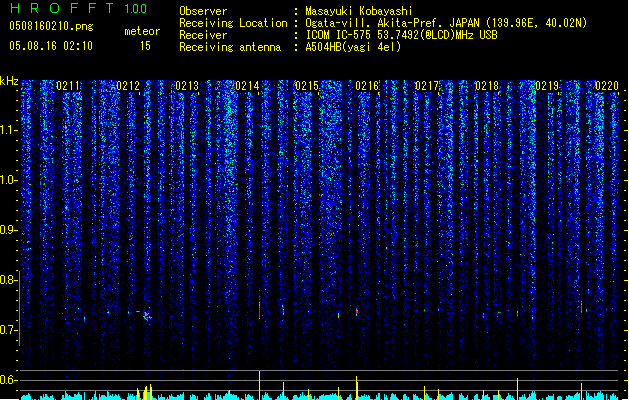Click the 0213 time marker
The height and width of the screenshot is (400, 629).
point(187,86)
